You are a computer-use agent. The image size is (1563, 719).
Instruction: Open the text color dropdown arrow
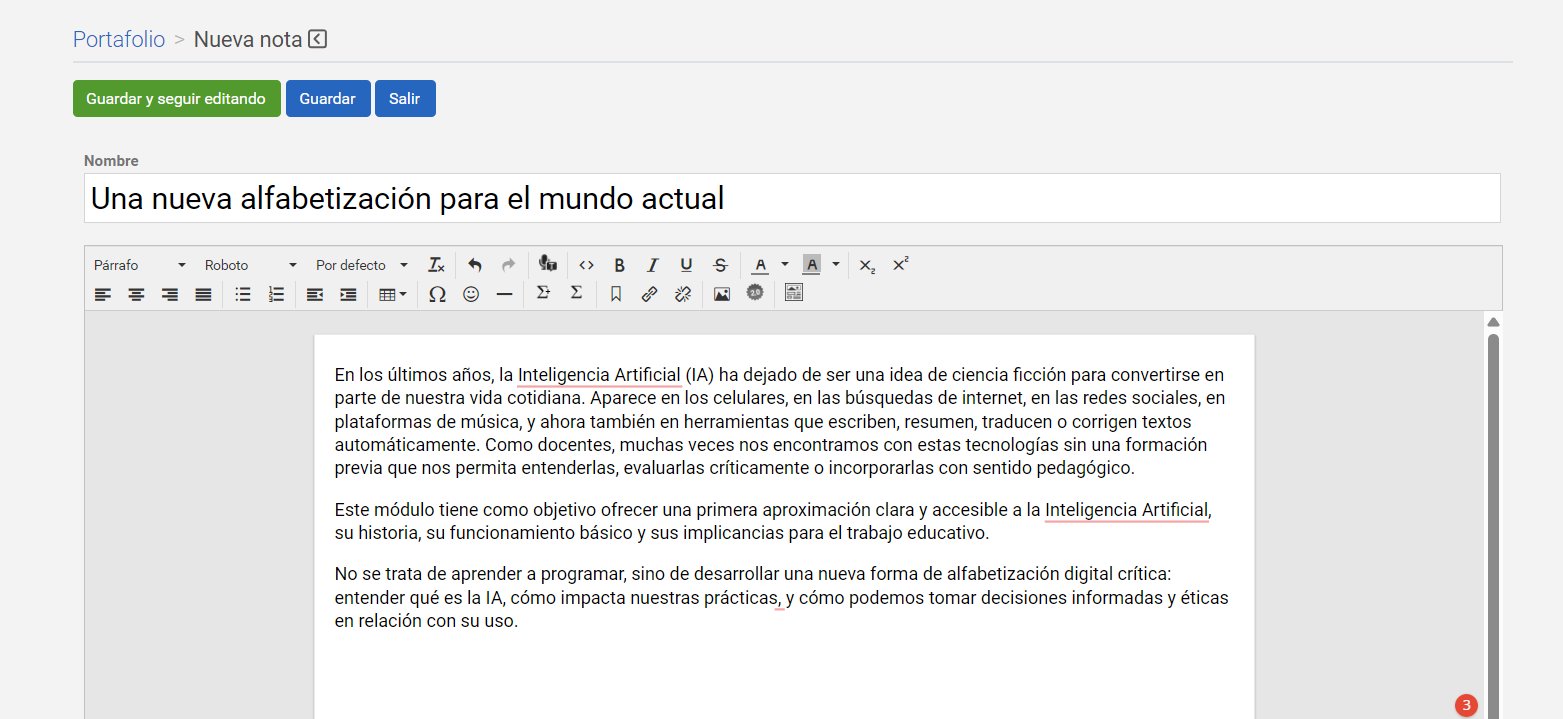click(785, 265)
